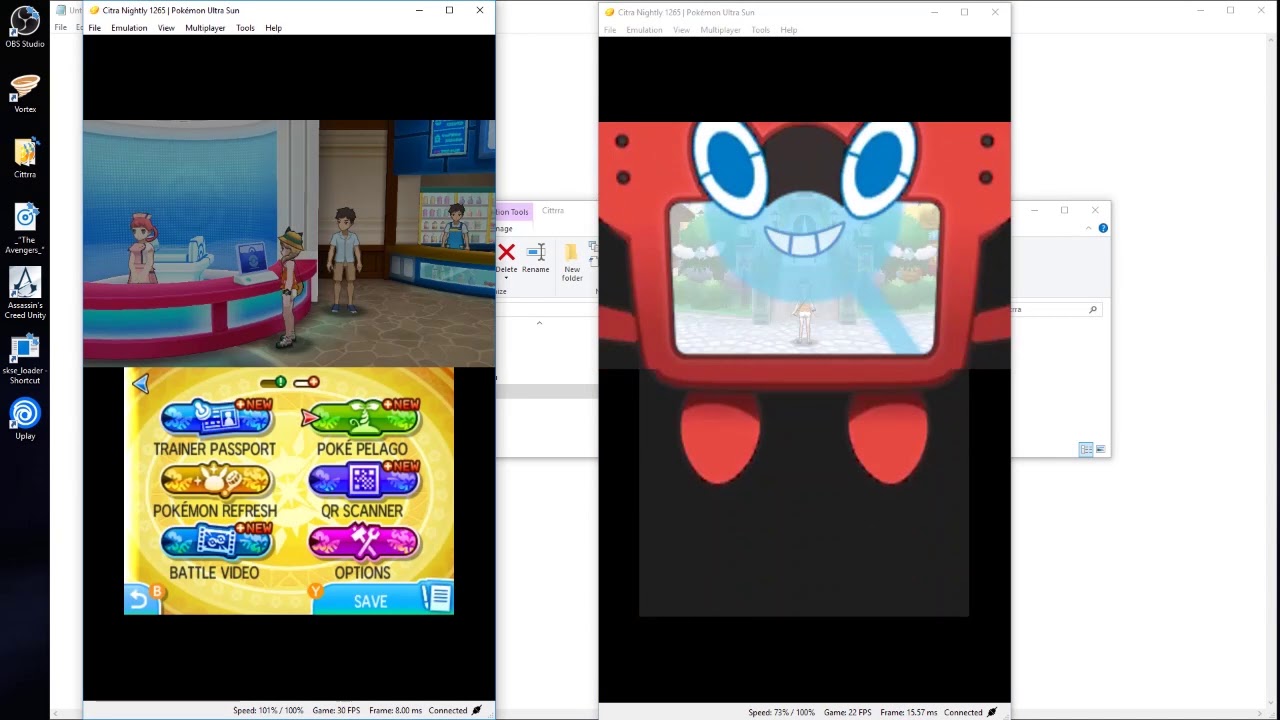Open Help menu in right Citra window

point(788,30)
